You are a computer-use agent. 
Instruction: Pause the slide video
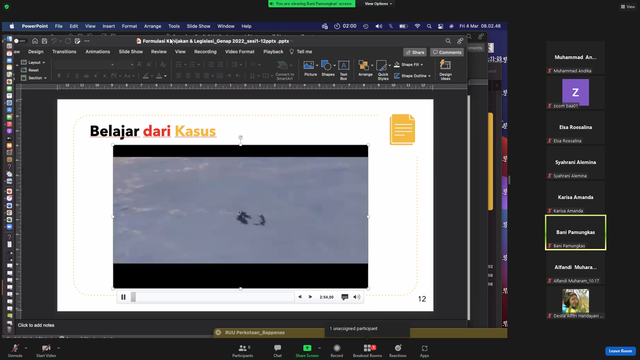point(123,297)
